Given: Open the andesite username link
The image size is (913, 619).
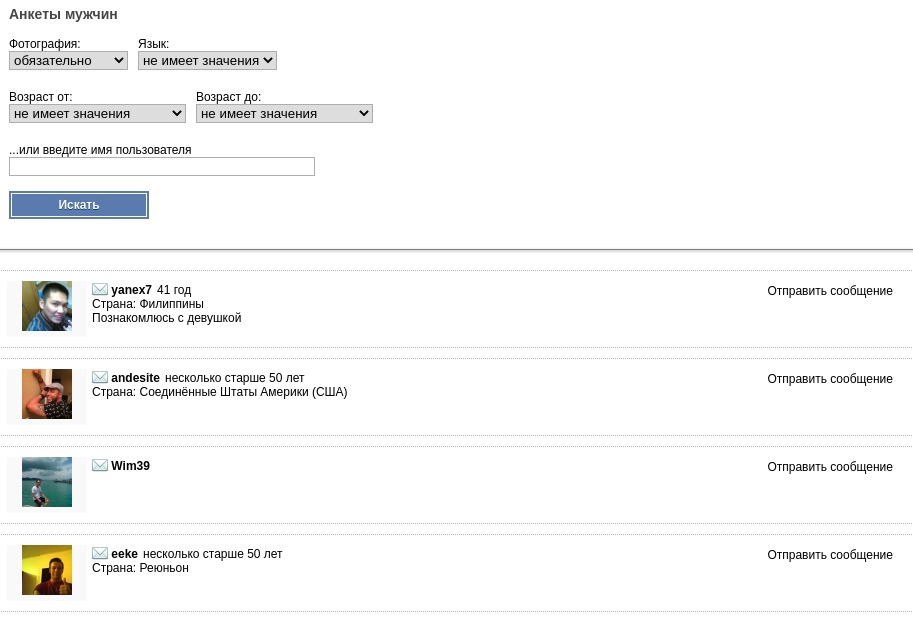Looking at the screenshot, I should (x=135, y=378).
